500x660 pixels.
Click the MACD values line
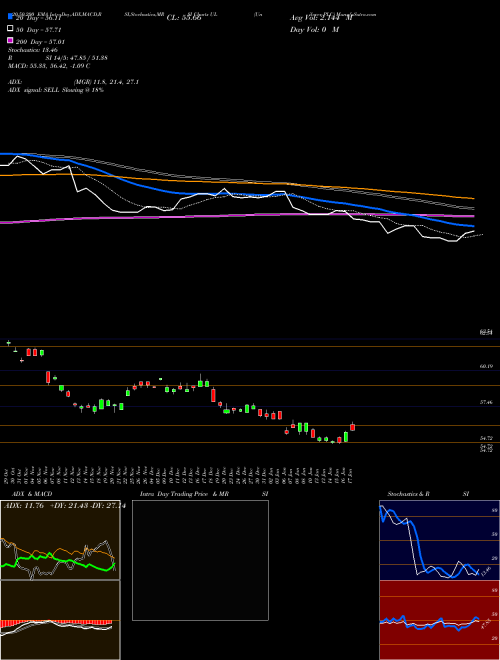pyautogui.click(x=49, y=66)
